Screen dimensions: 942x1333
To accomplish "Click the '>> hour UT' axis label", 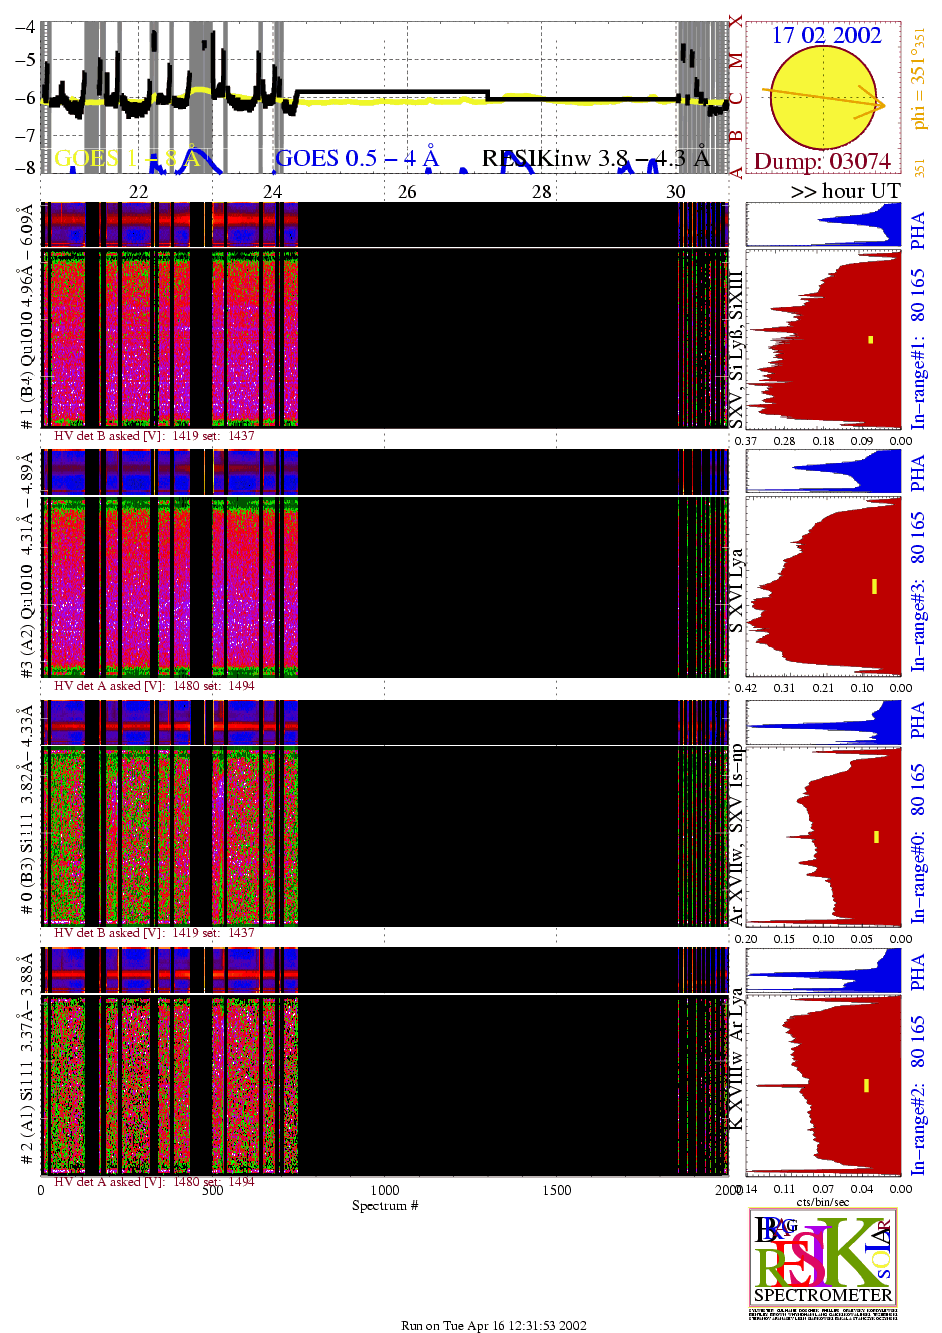I will click(845, 191).
